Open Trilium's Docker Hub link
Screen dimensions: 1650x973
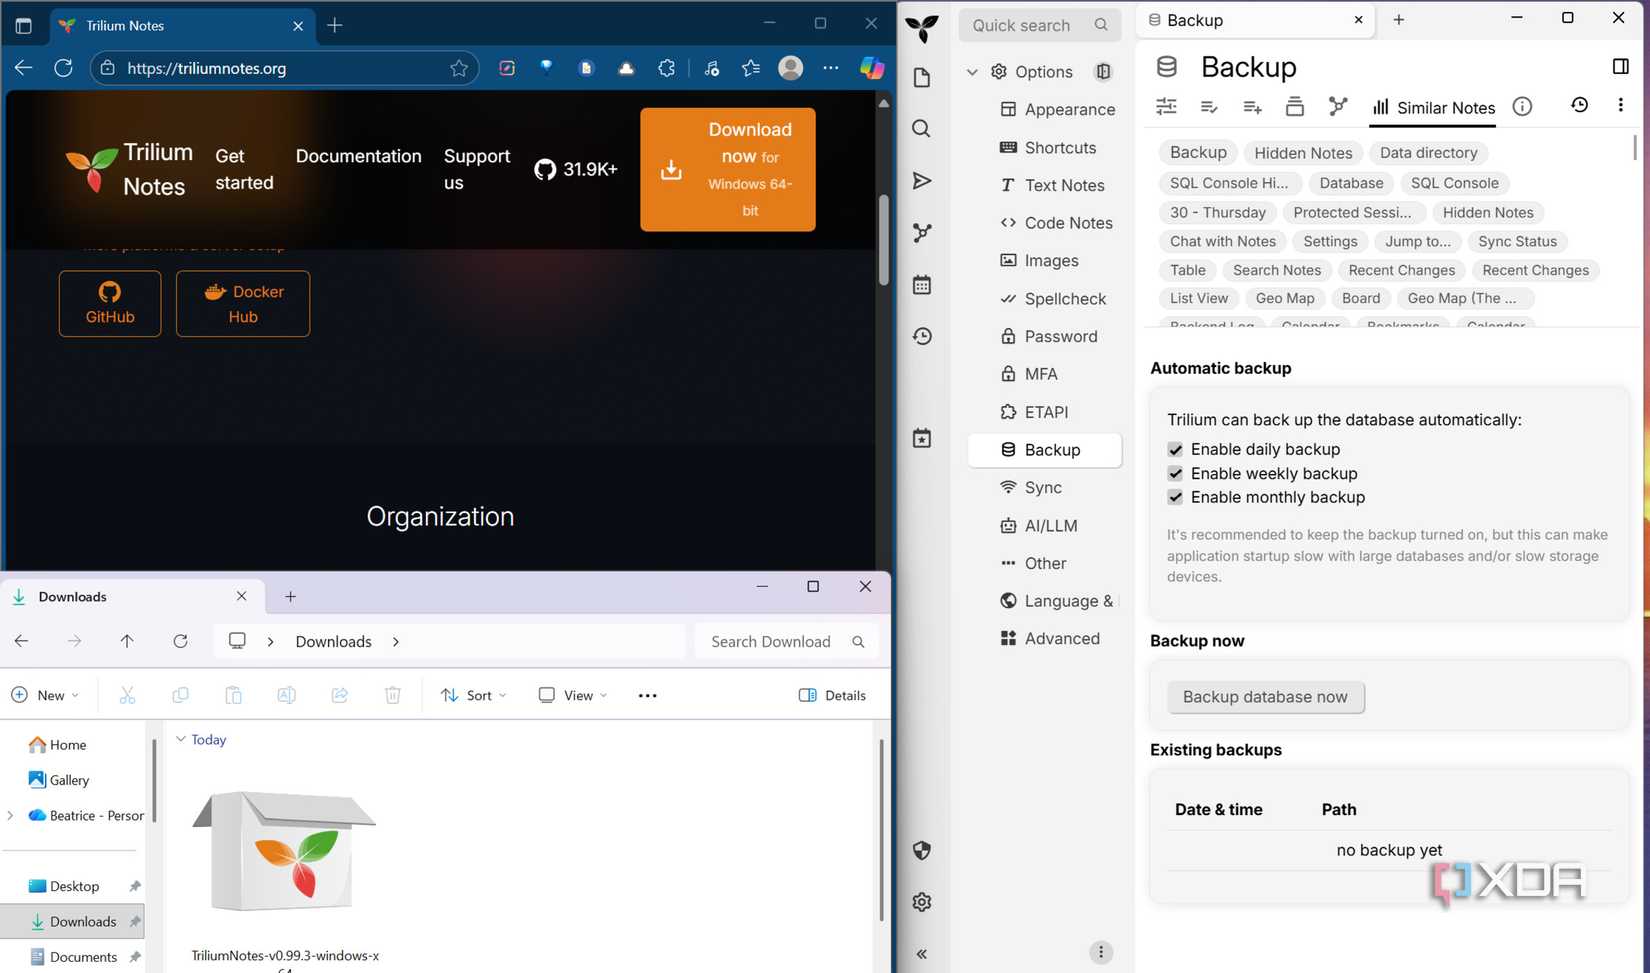(x=242, y=303)
